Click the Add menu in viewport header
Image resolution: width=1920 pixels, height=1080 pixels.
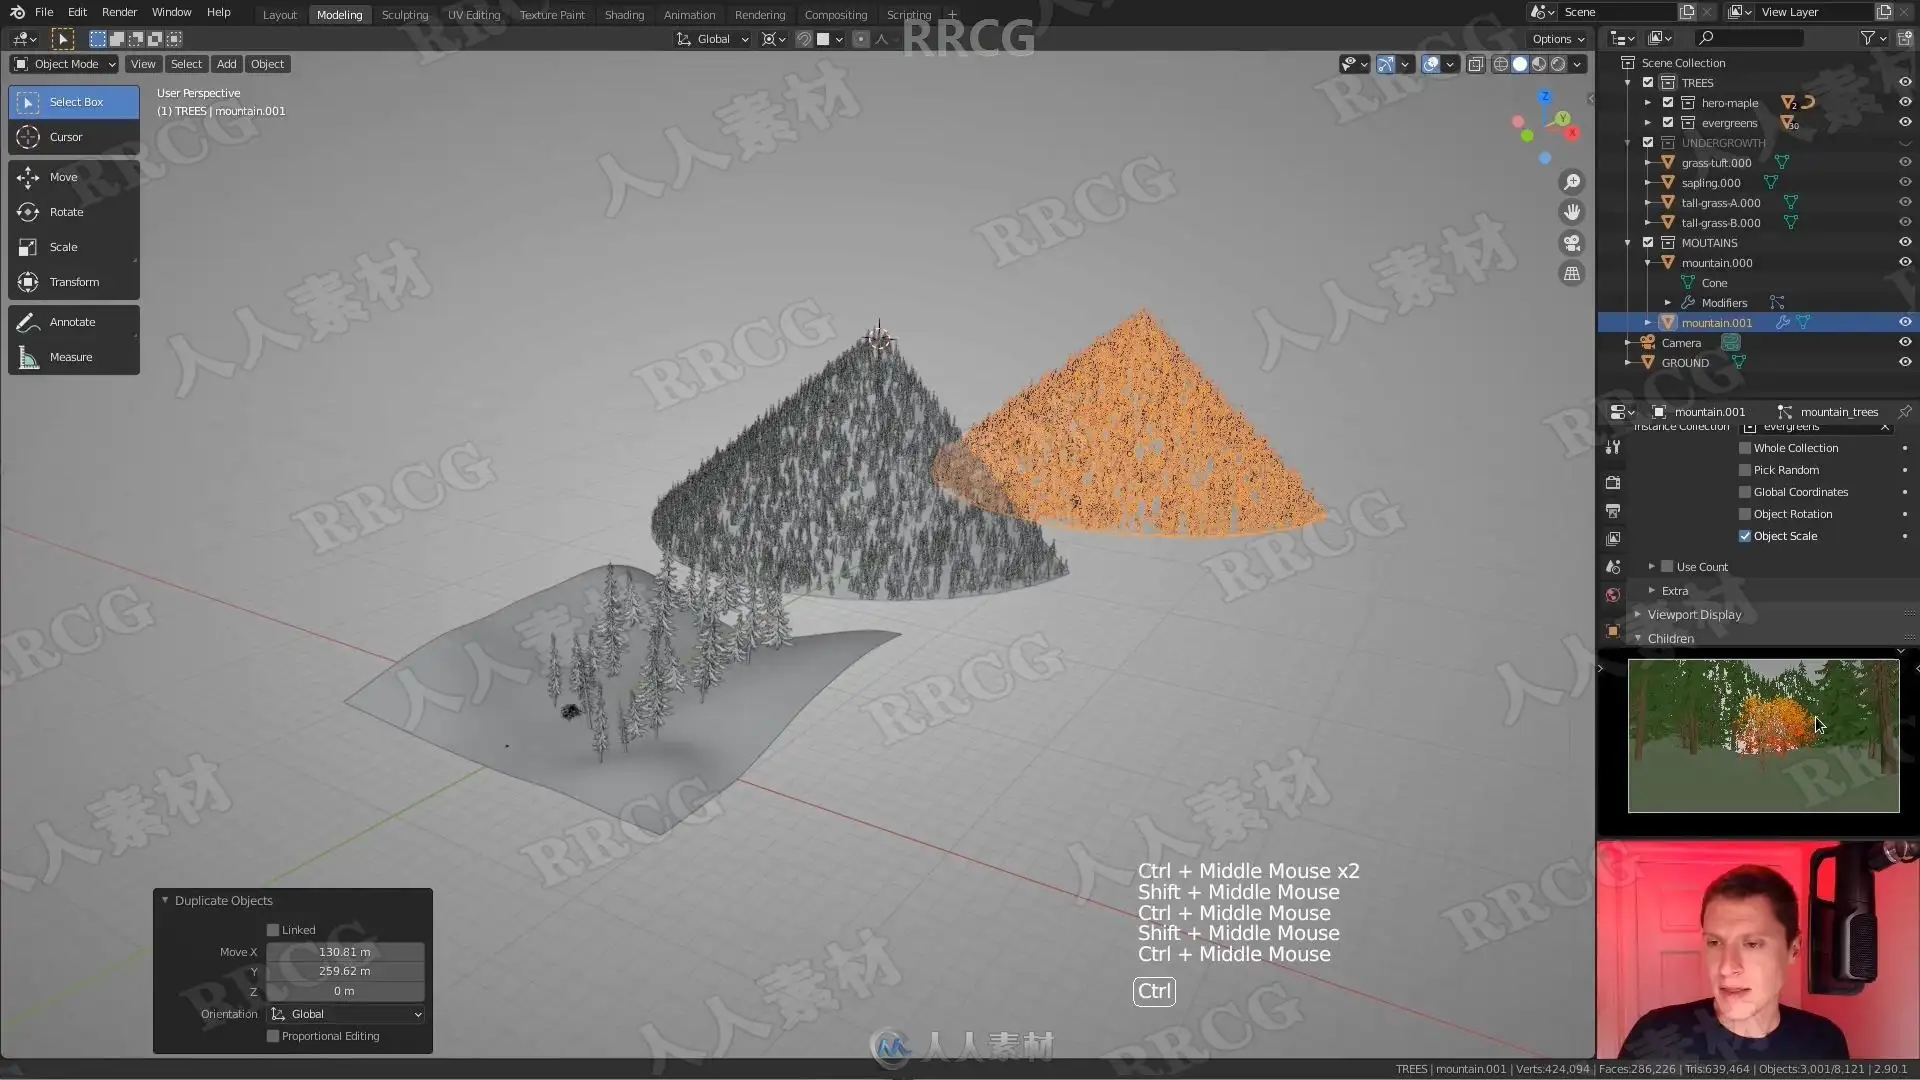pos(227,64)
